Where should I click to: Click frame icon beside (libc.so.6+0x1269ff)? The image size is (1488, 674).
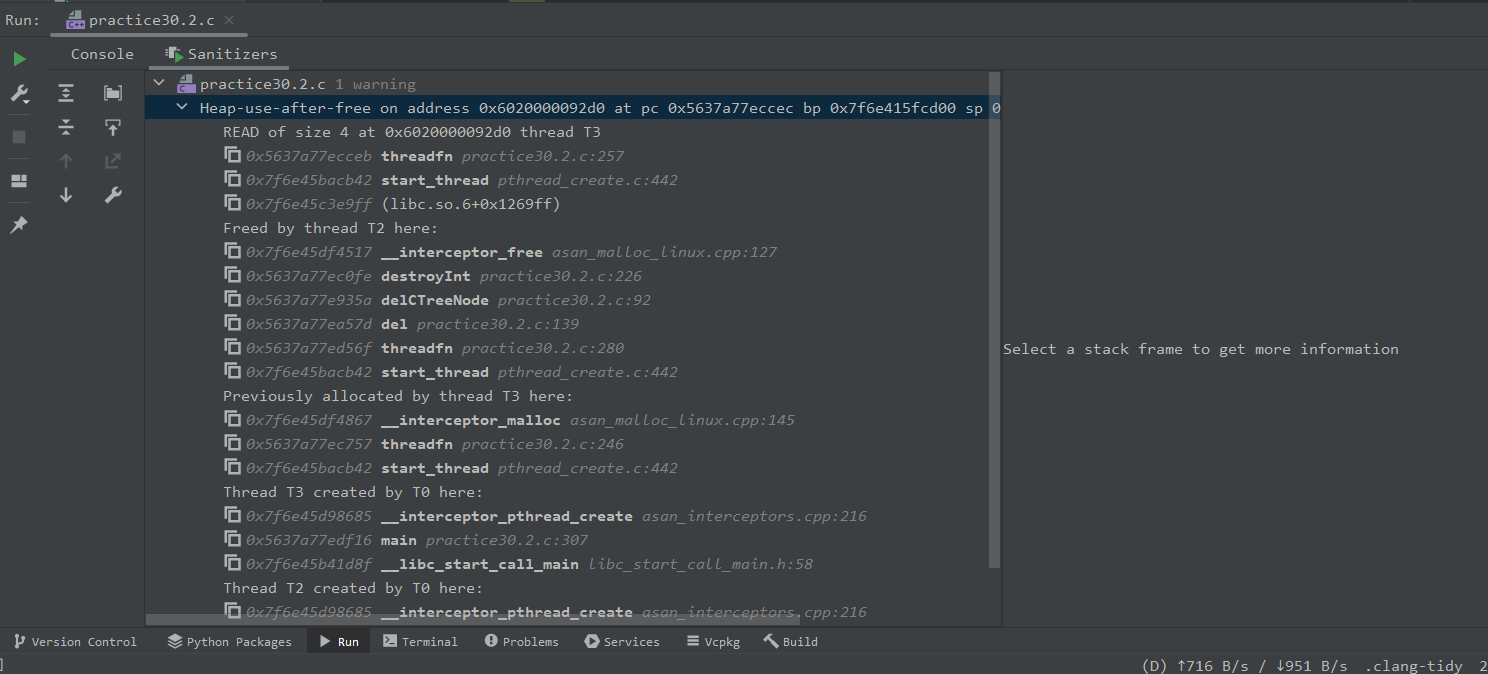233,203
